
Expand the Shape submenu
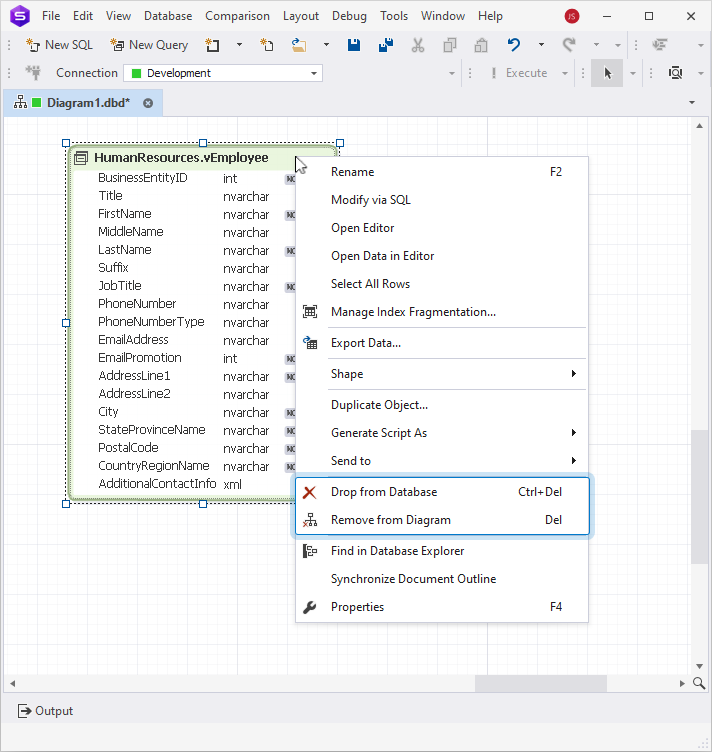click(442, 374)
